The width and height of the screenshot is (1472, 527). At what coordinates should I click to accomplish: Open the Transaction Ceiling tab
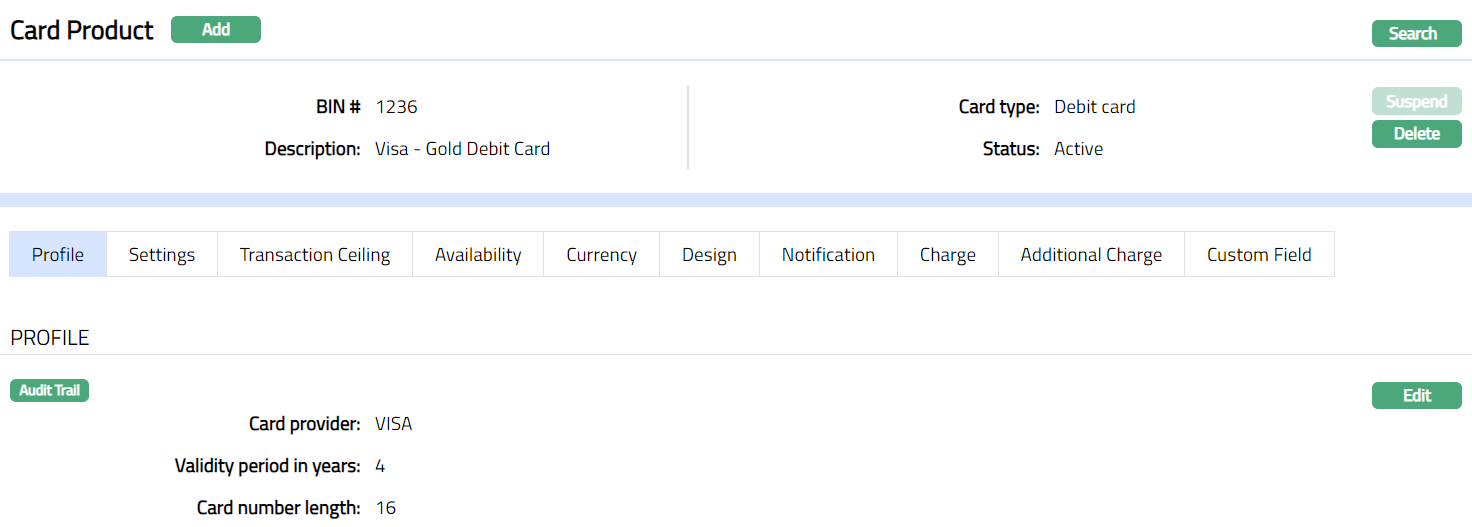coord(315,255)
